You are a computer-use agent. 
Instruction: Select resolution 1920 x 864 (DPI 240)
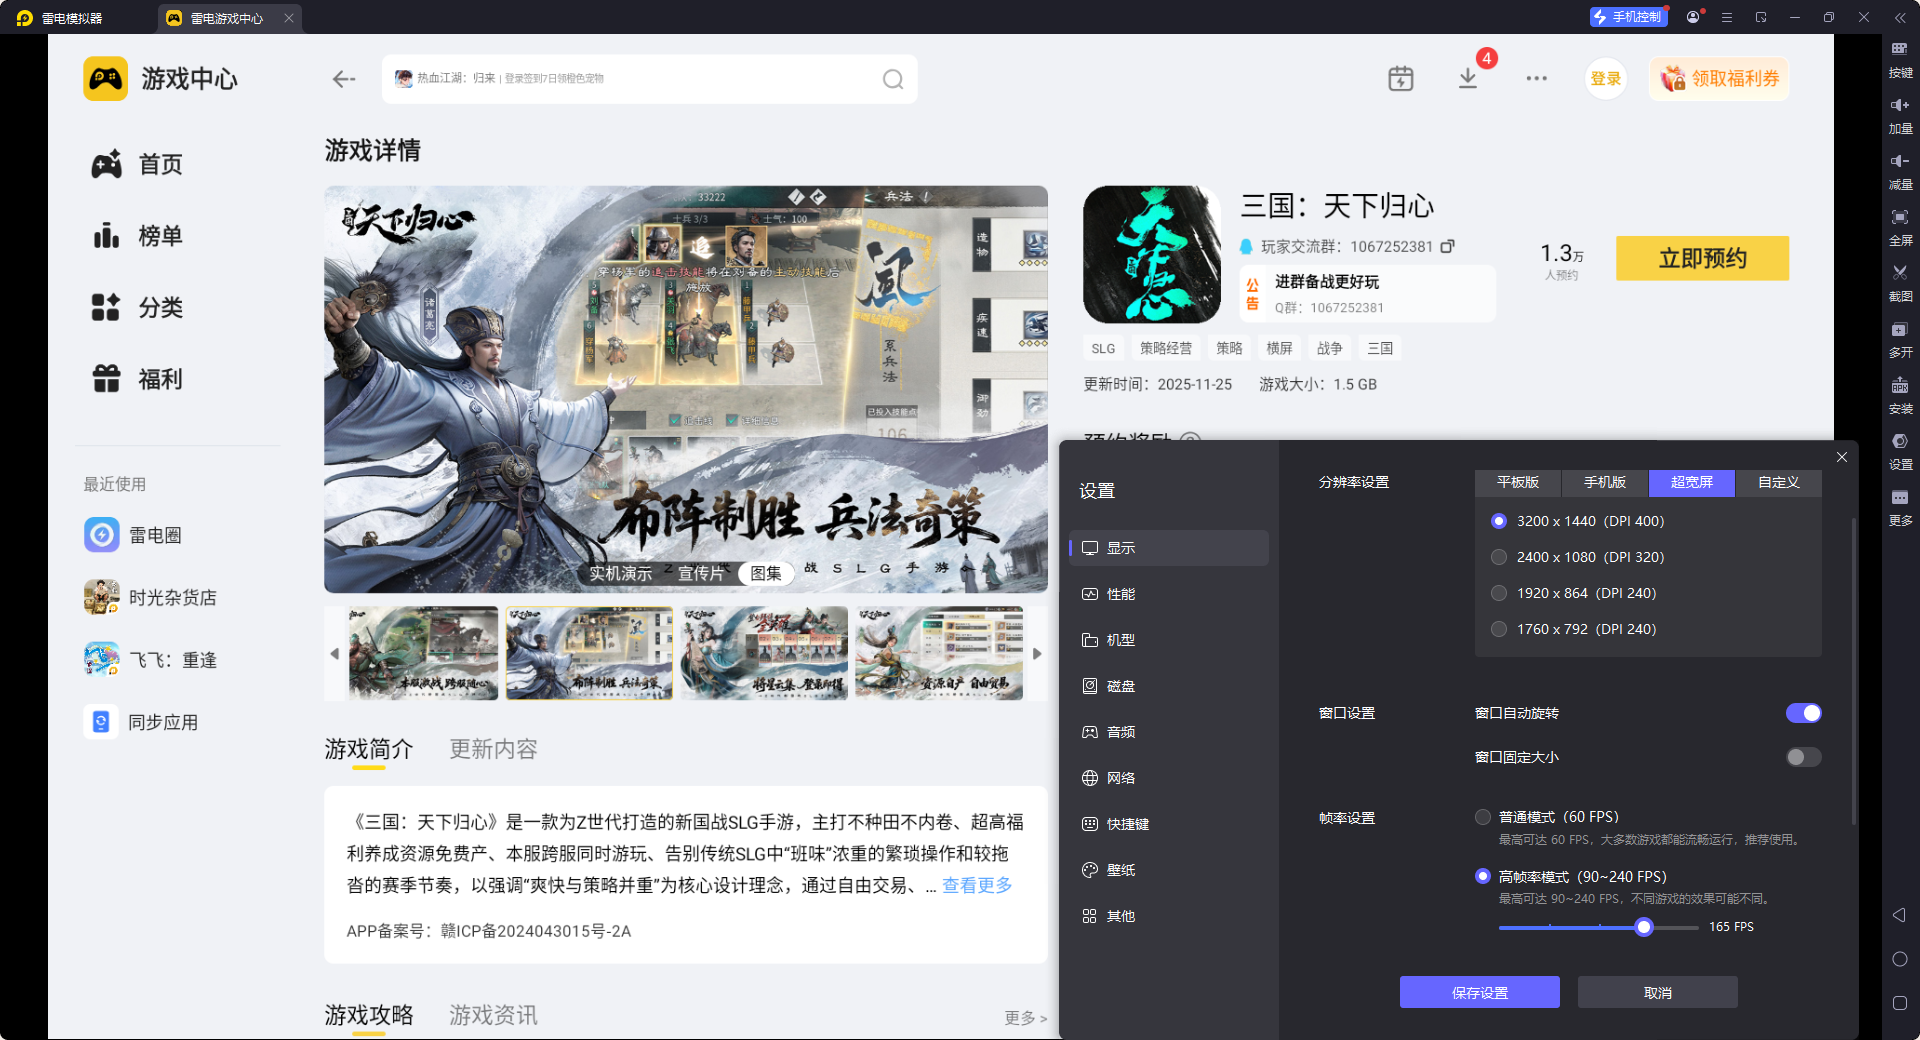point(1574,593)
